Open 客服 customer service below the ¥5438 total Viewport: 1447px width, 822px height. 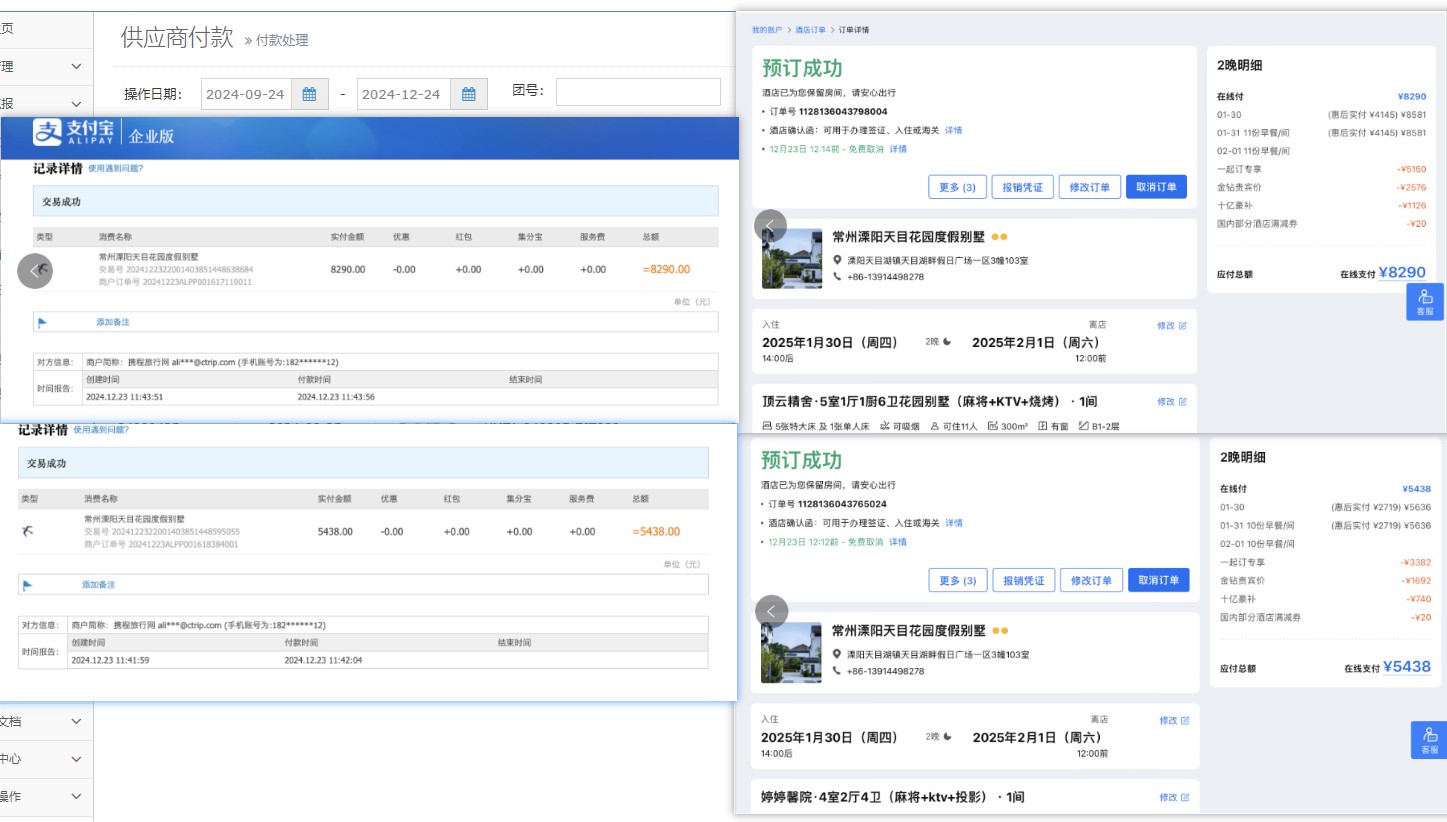(x=1428, y=740)
